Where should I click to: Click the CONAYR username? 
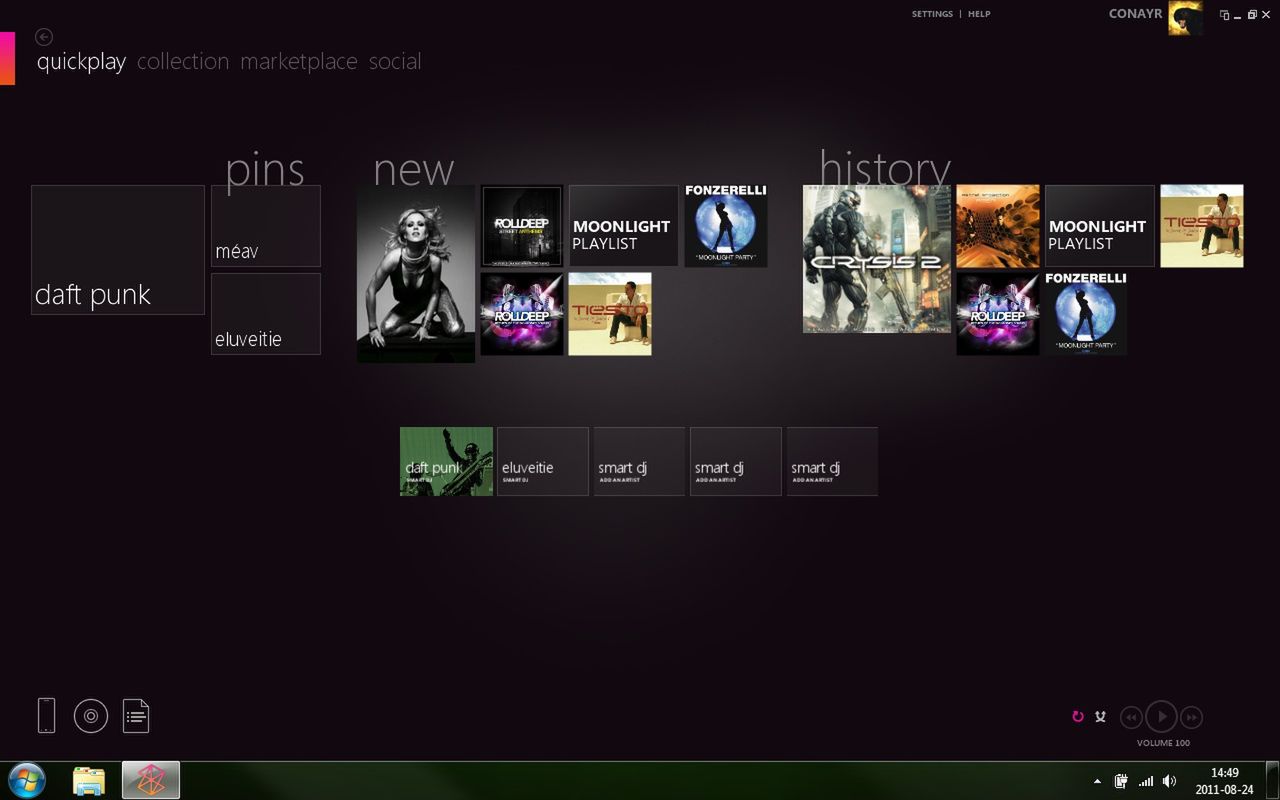tap(1135, 14)
